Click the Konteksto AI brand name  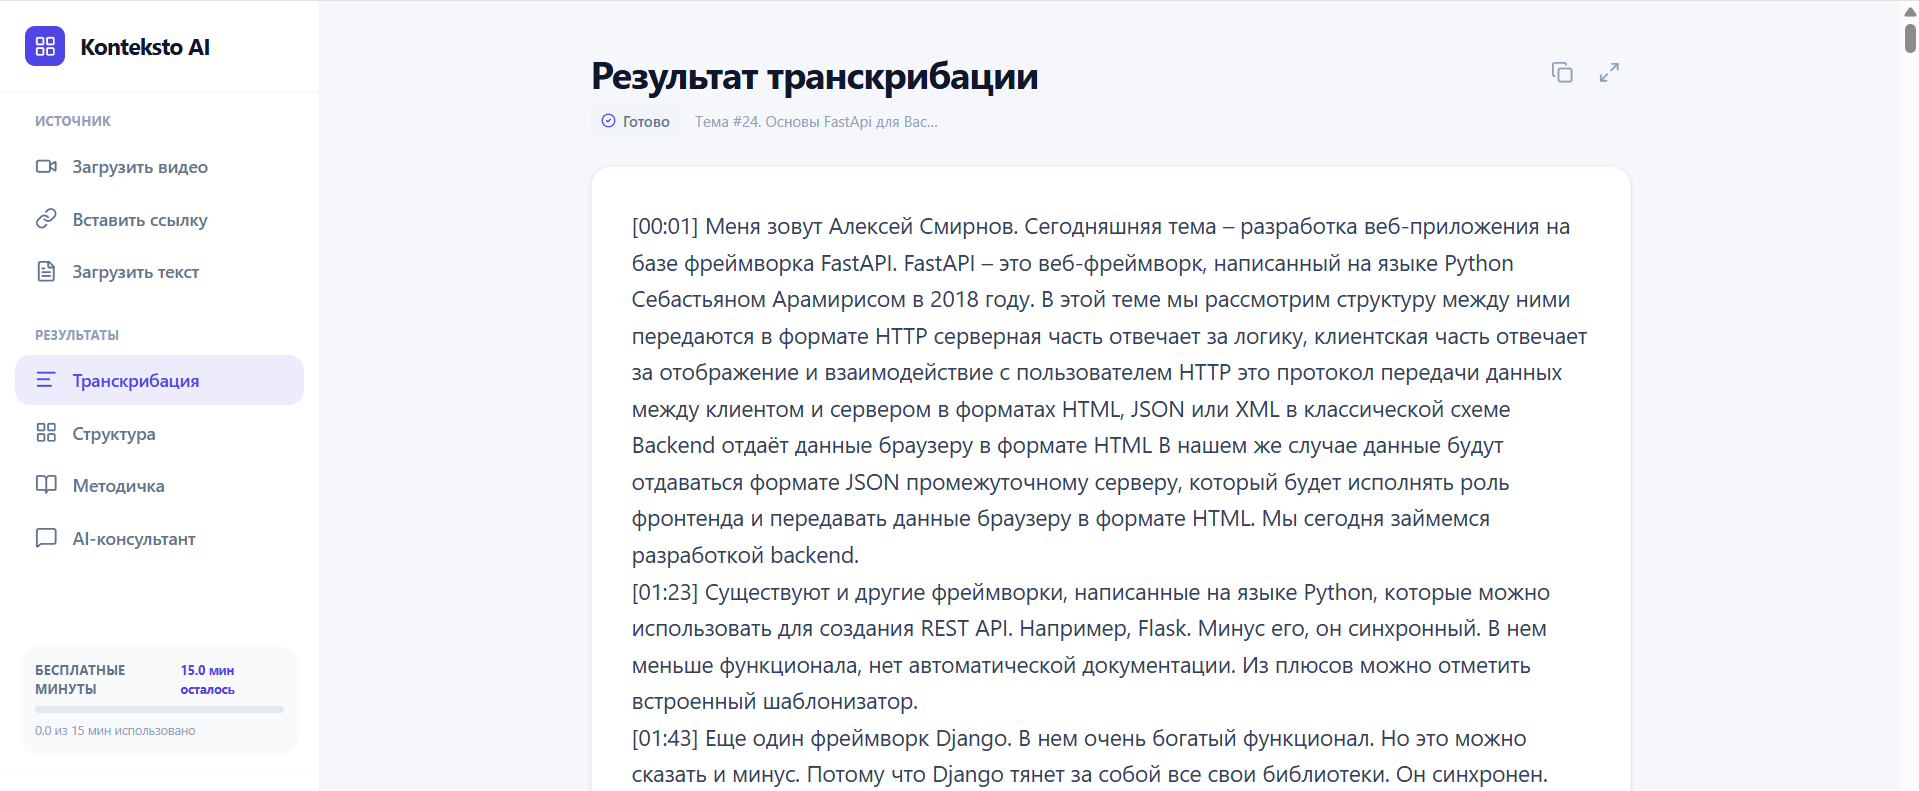[x=145, y=47]
